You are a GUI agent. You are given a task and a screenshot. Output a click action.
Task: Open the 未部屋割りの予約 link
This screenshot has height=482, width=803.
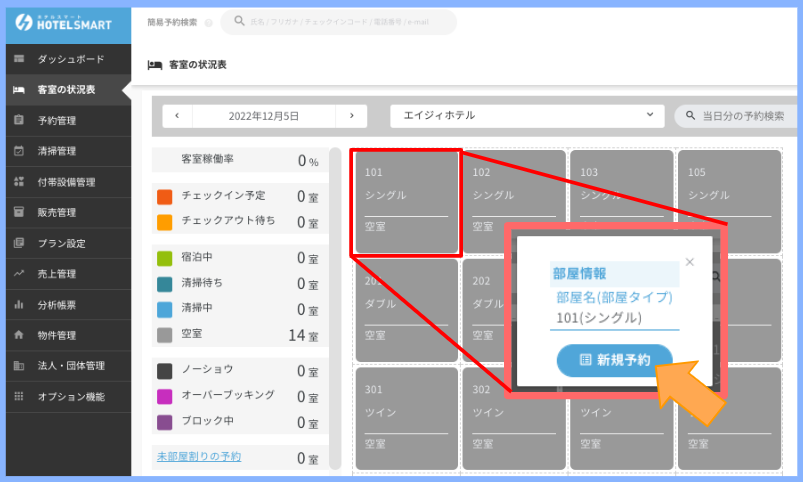click(x=199, y=457)
